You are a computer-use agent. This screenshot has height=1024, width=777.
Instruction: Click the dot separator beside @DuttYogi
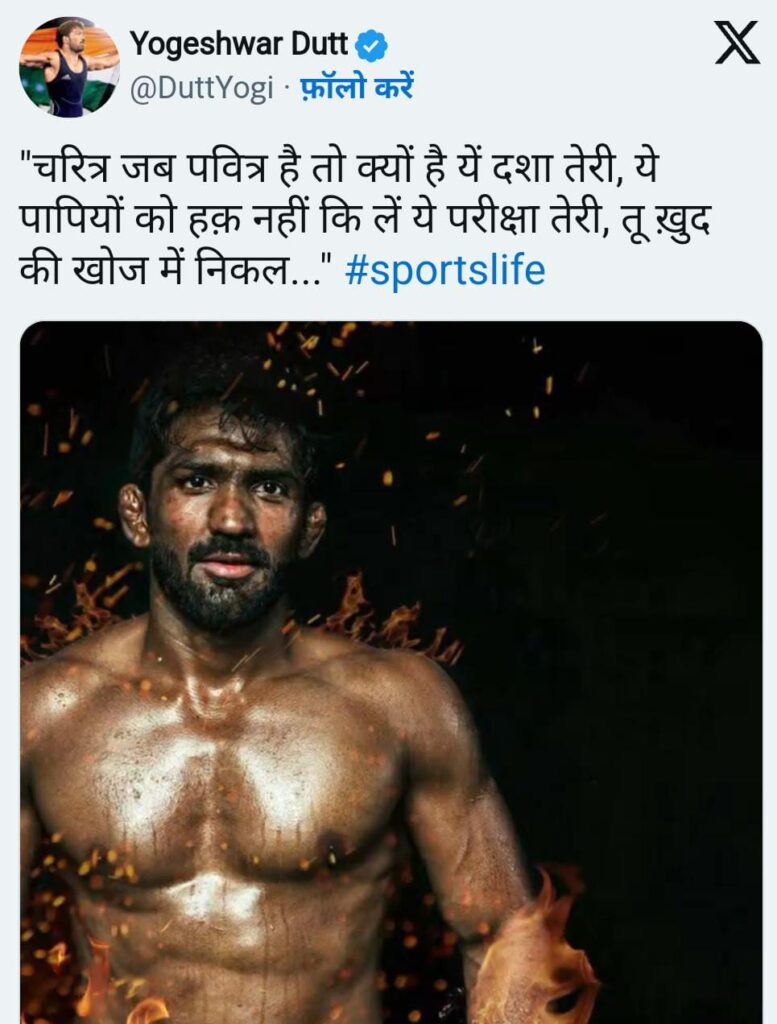(x=286, y=88)
